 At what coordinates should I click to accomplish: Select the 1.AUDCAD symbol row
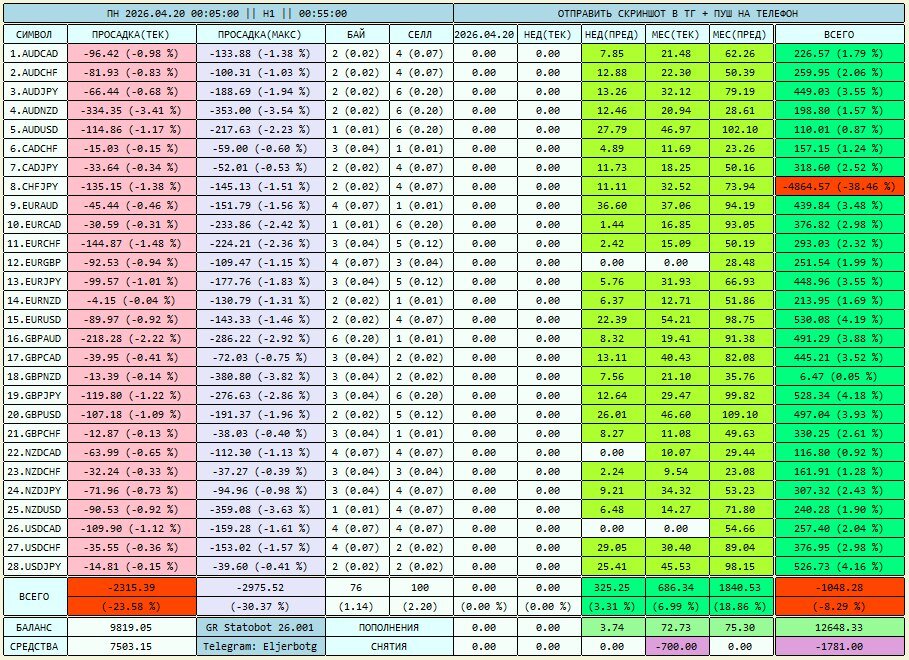34,53
